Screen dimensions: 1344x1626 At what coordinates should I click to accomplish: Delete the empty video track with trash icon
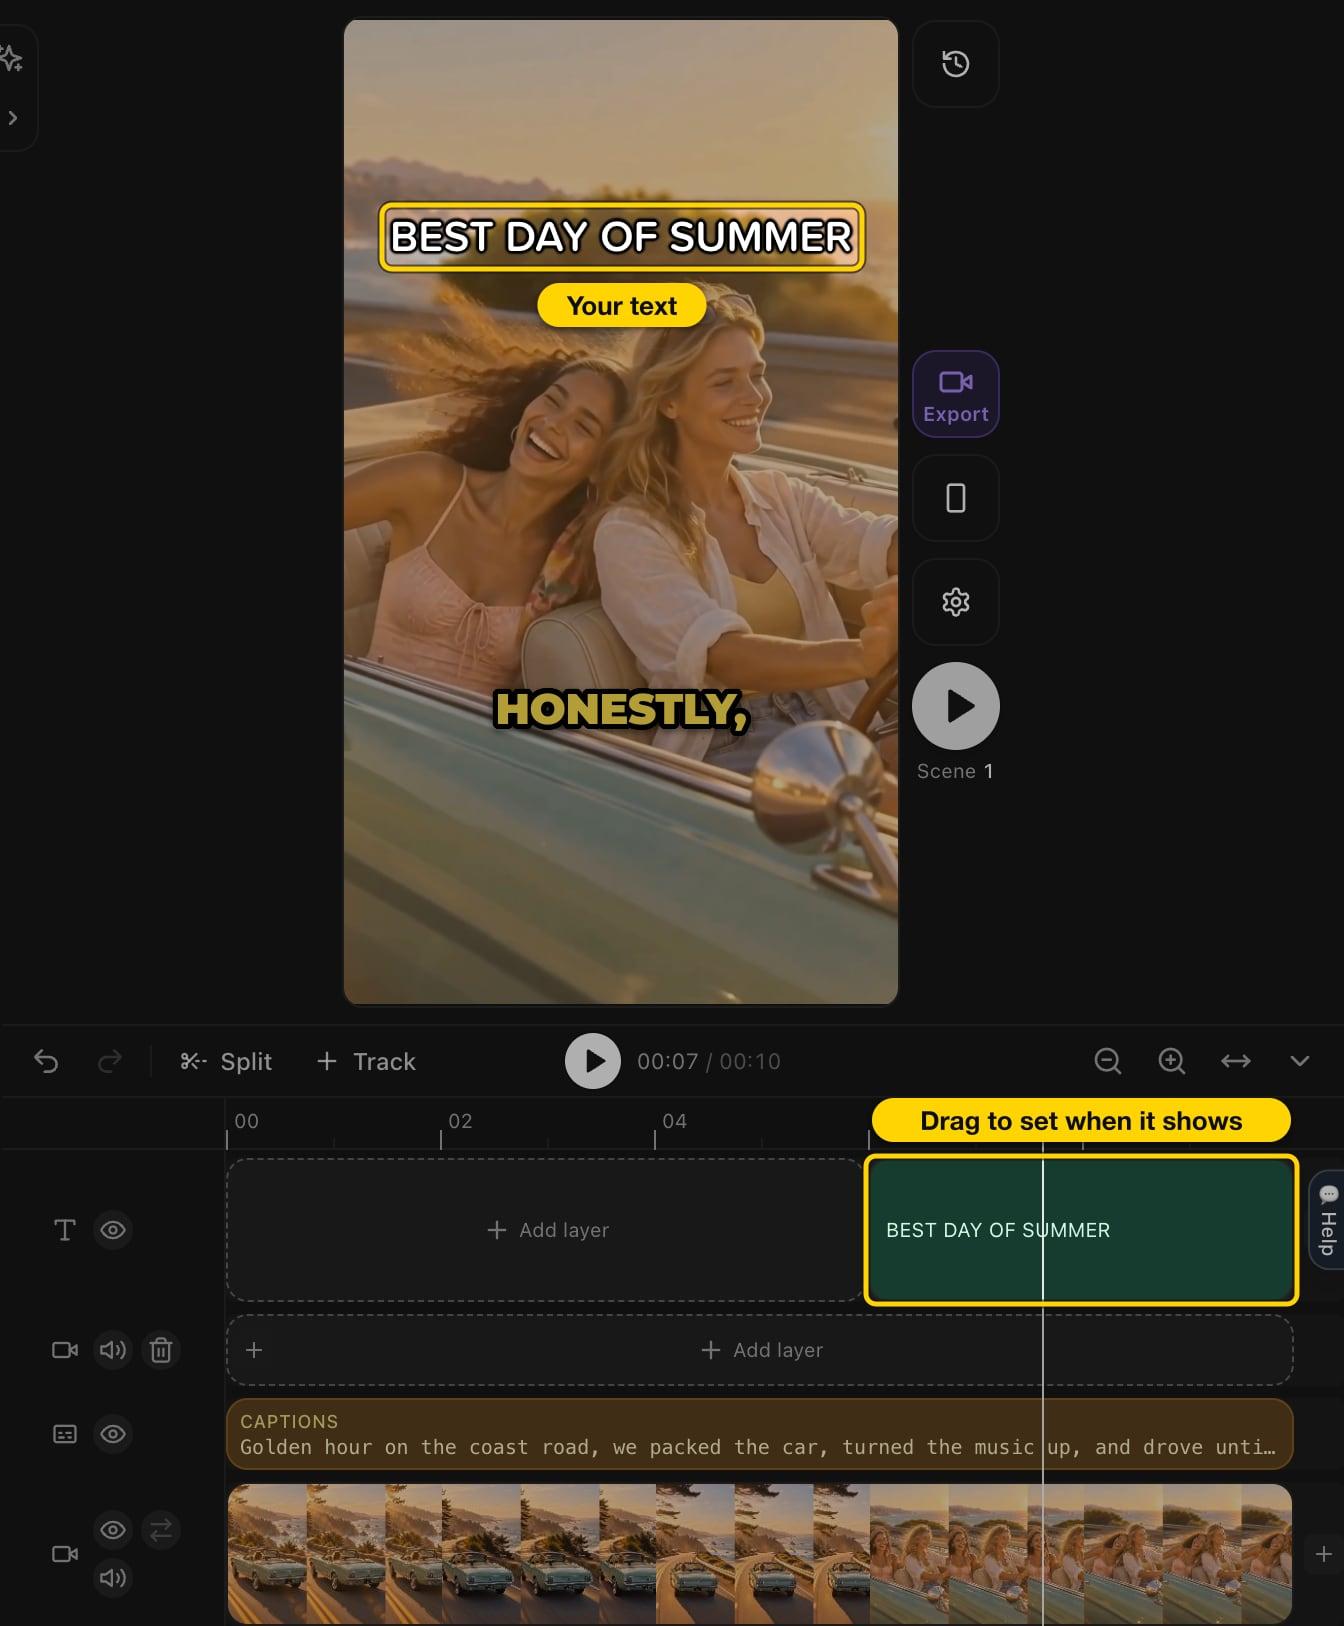161,1350
